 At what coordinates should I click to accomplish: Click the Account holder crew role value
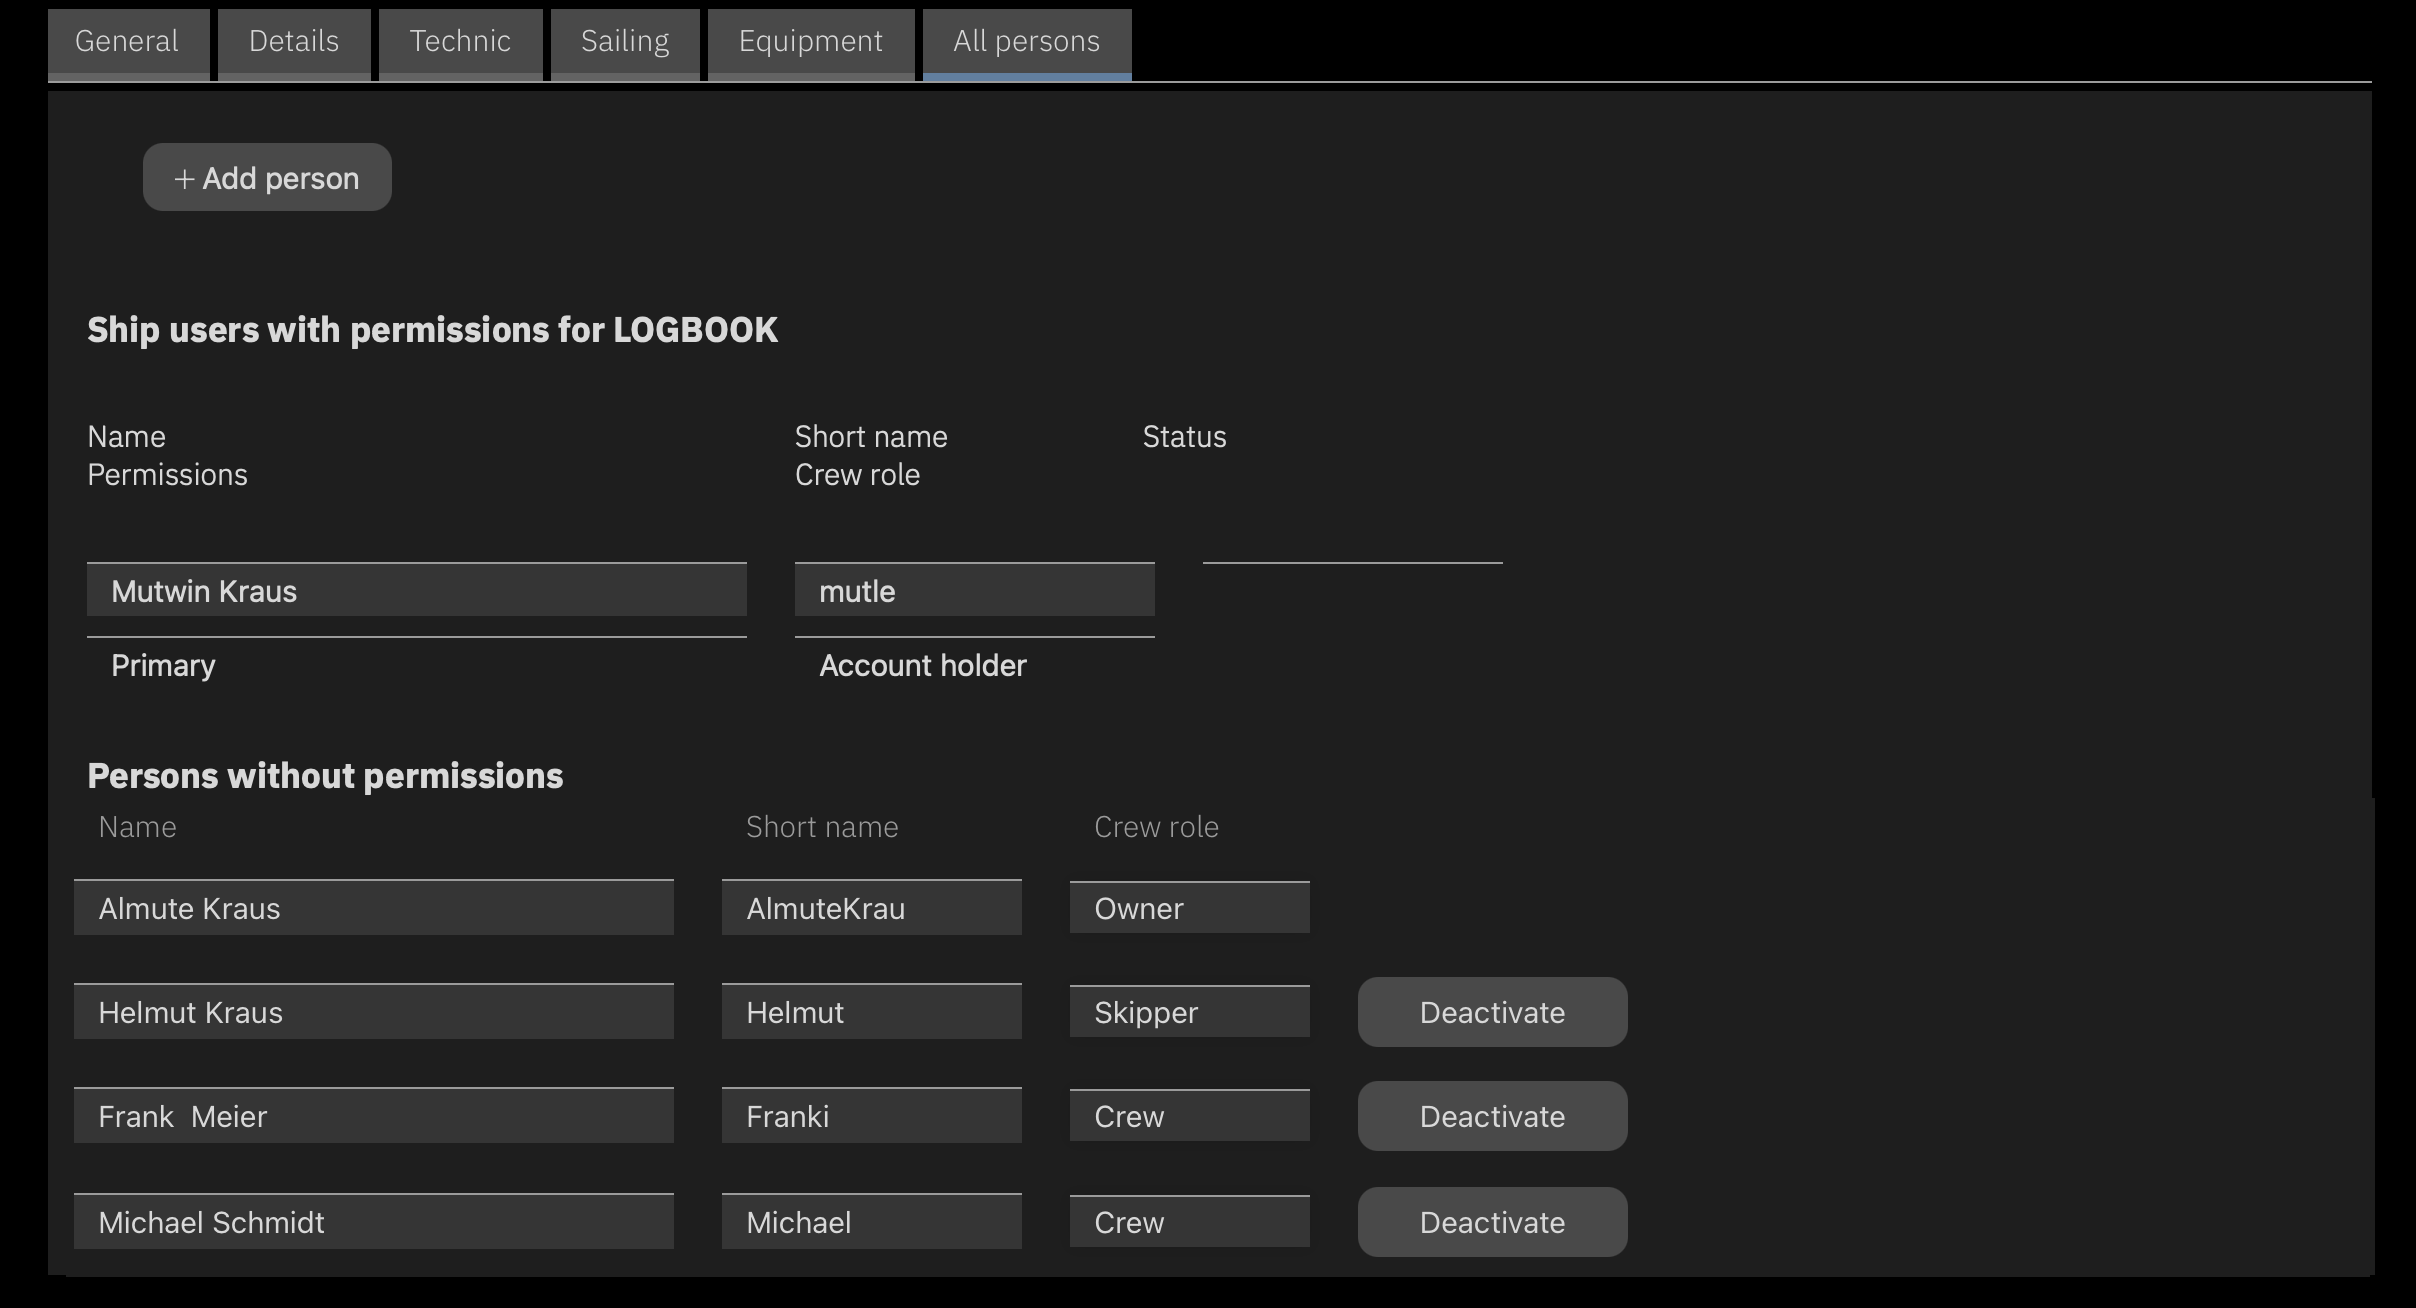923,665
